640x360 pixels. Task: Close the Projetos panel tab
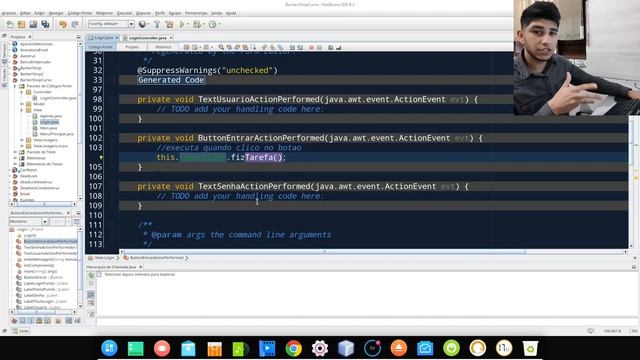30,37
